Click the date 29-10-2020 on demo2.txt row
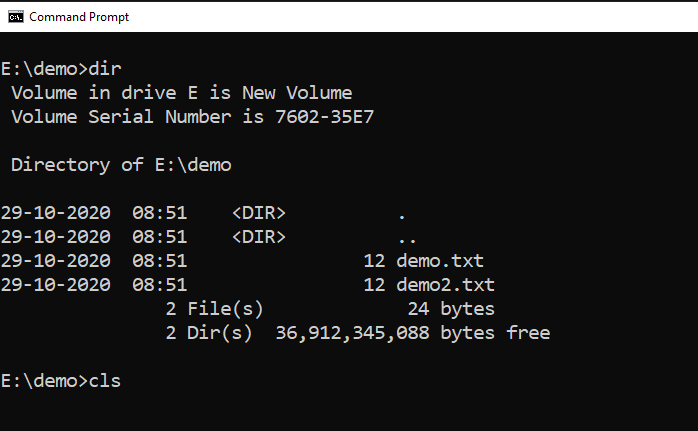 56,285
